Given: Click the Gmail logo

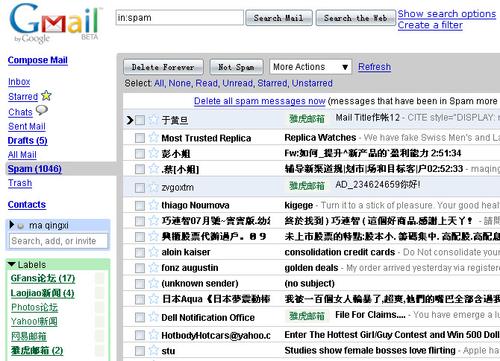Looking at the screenshot, I should pos(55,23).
